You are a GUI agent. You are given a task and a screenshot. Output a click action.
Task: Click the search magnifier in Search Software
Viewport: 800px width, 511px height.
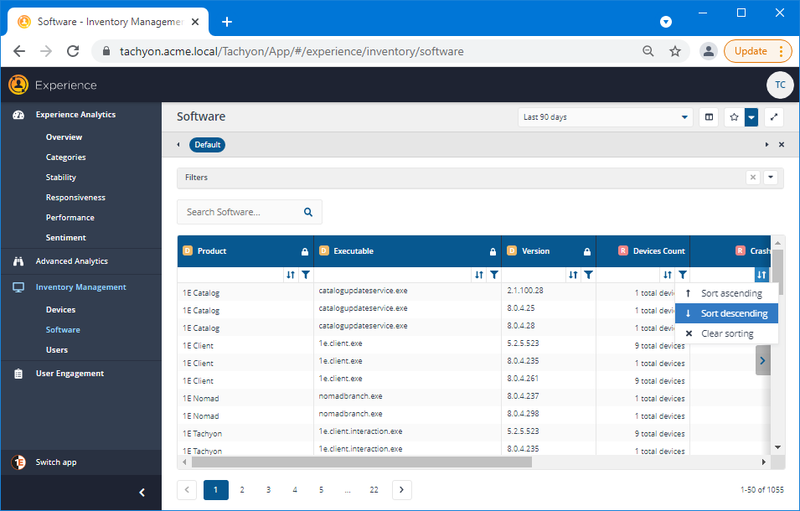click(308, 212)
